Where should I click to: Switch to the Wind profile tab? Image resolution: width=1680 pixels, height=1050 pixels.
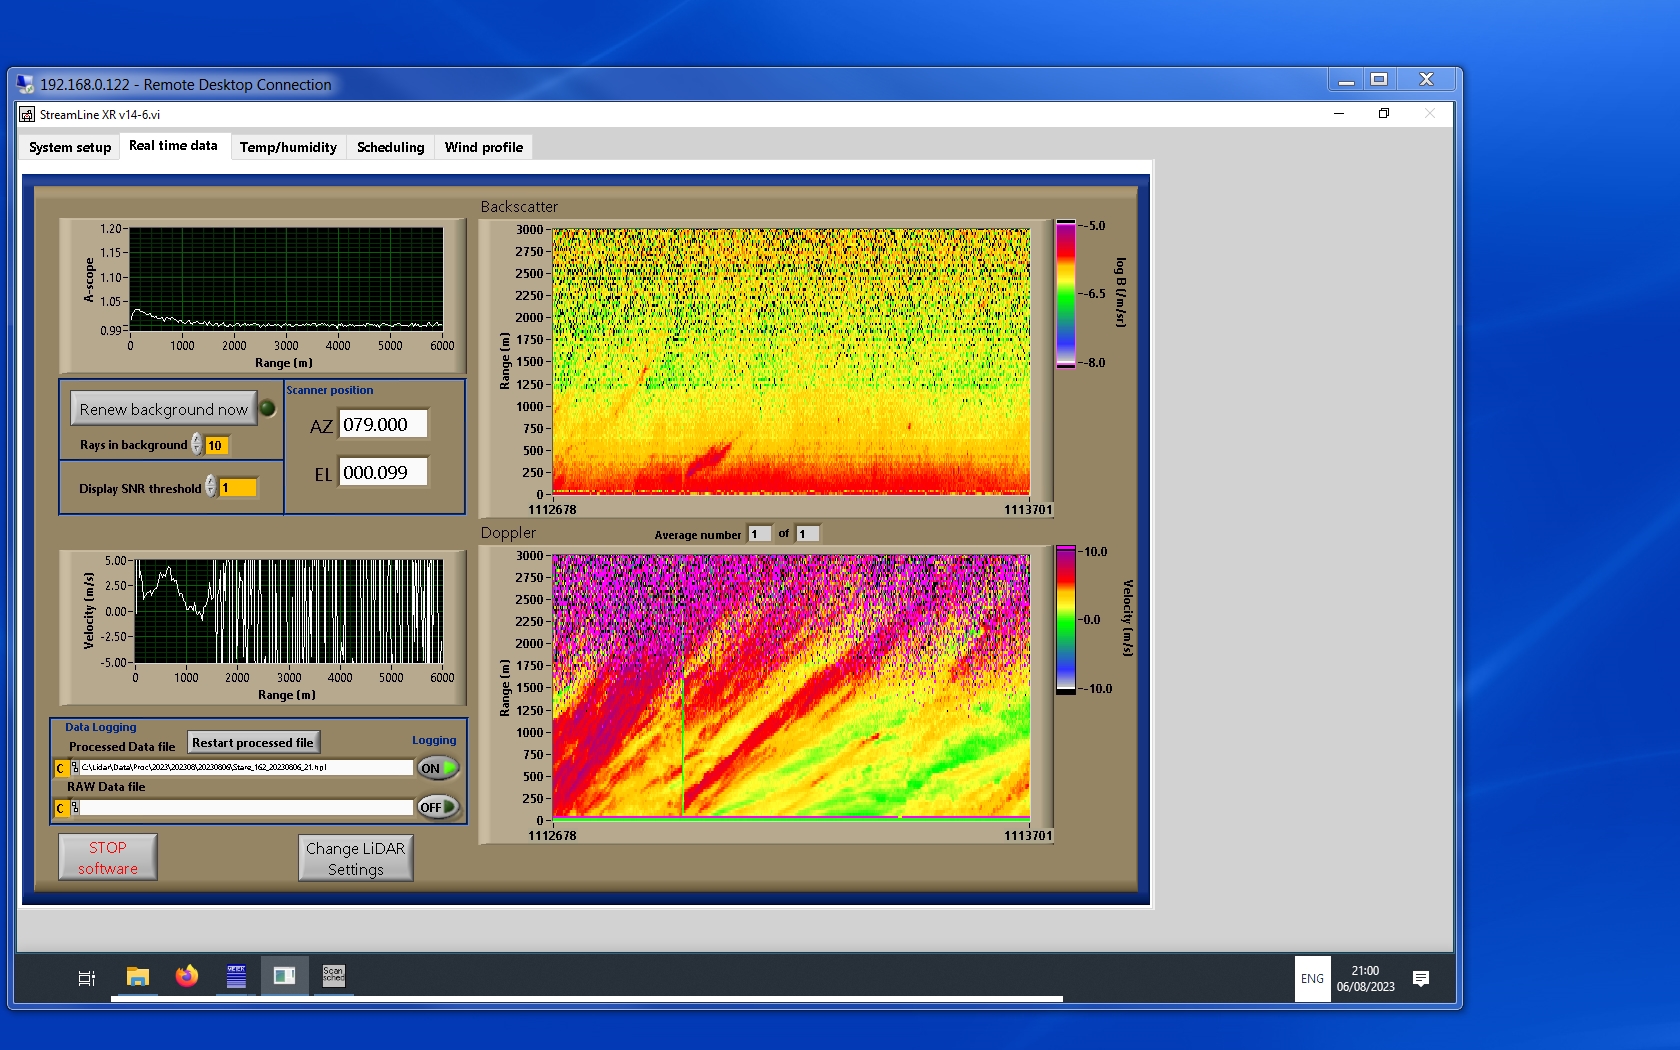pos(483,147)
